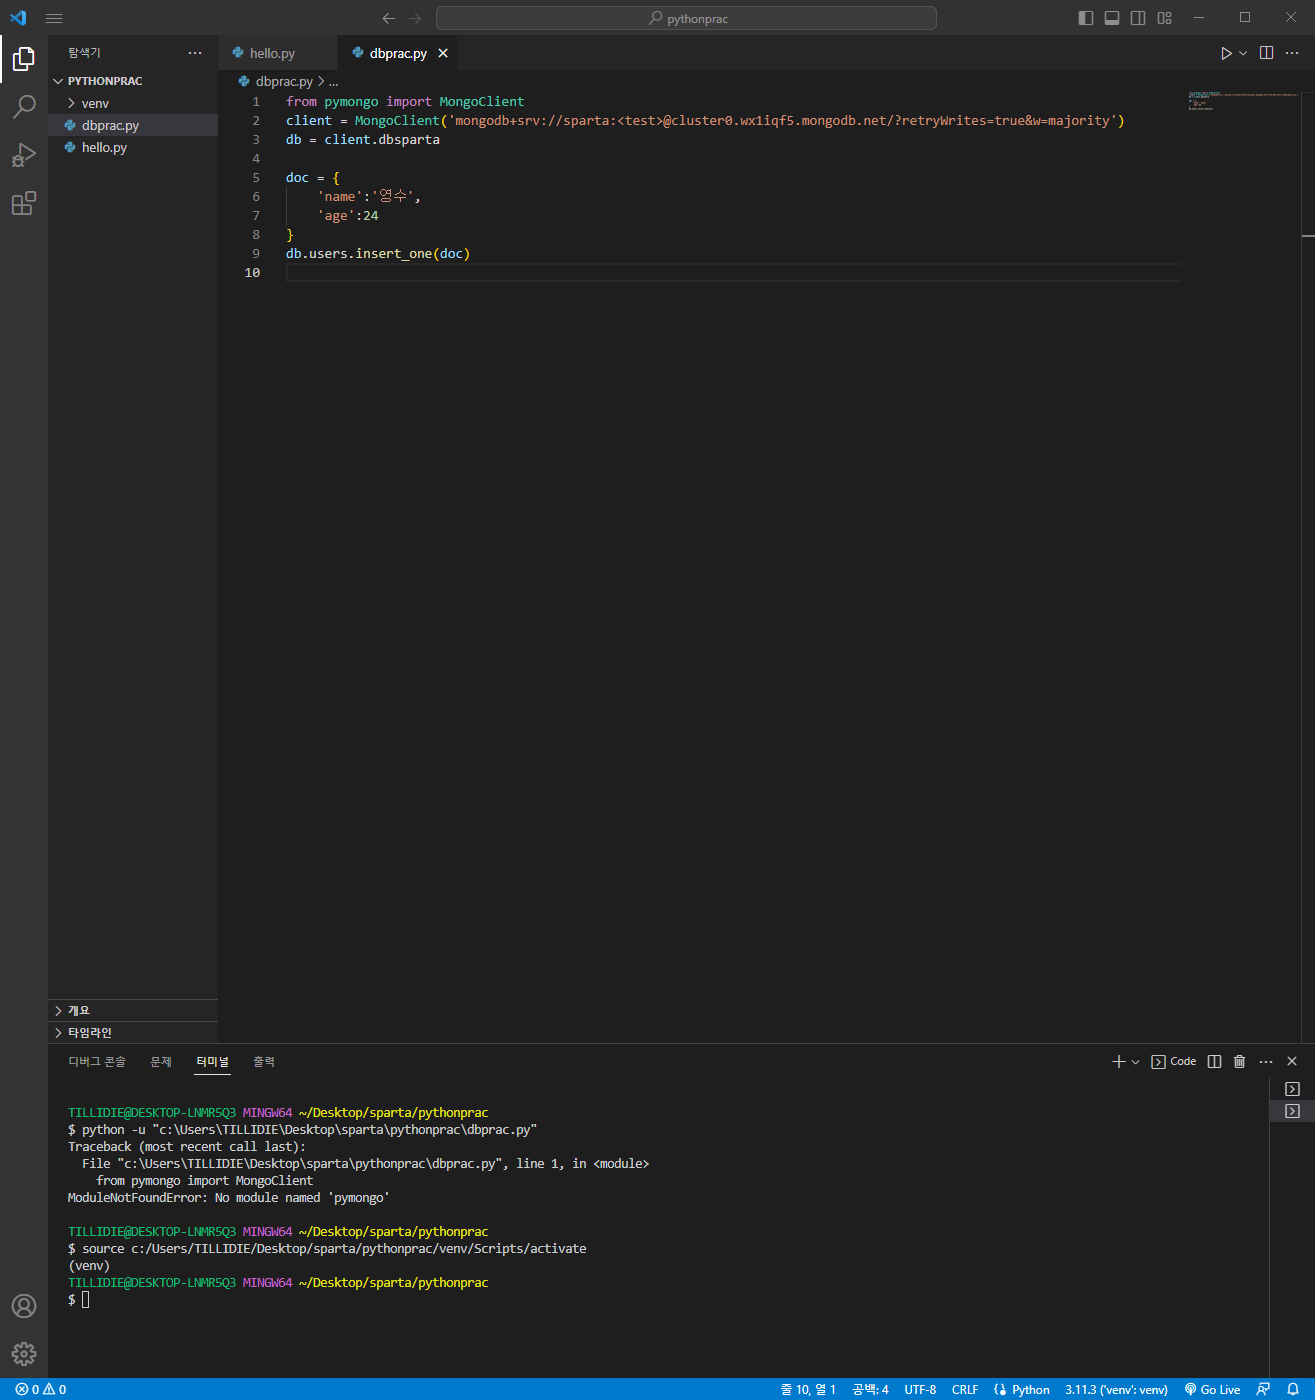
Task: Create a new terminal with plus icon
Action: pos(1119,1062)
